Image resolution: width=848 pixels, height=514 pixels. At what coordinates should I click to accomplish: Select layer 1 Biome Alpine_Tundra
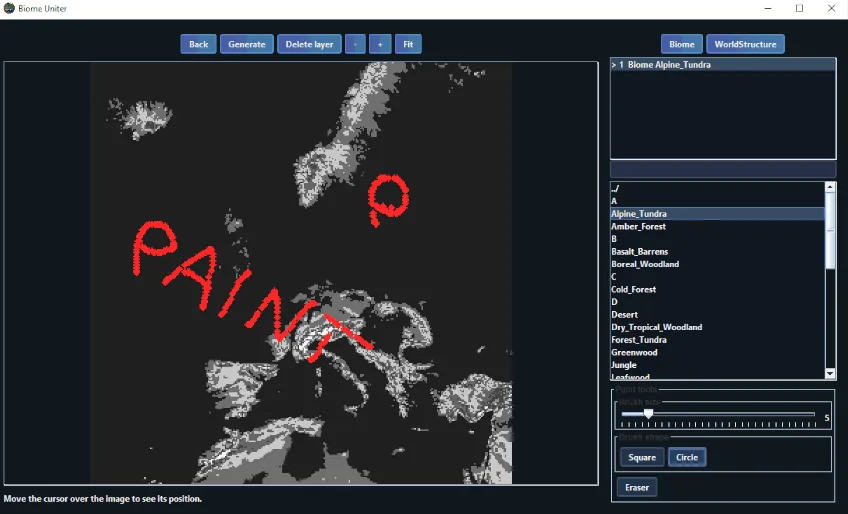[723, 65]
